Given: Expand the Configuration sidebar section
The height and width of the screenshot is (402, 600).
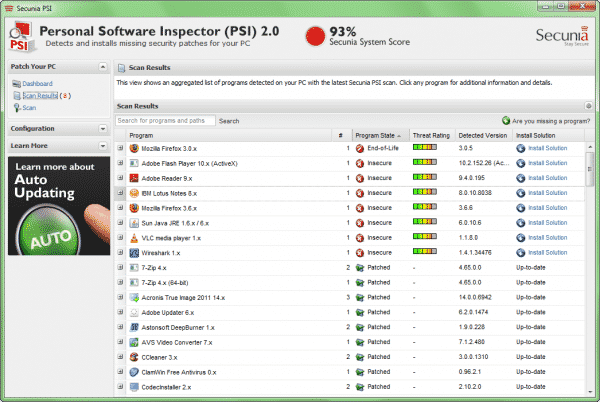Looking at the screenshot, I should click(x=102, y=129).
